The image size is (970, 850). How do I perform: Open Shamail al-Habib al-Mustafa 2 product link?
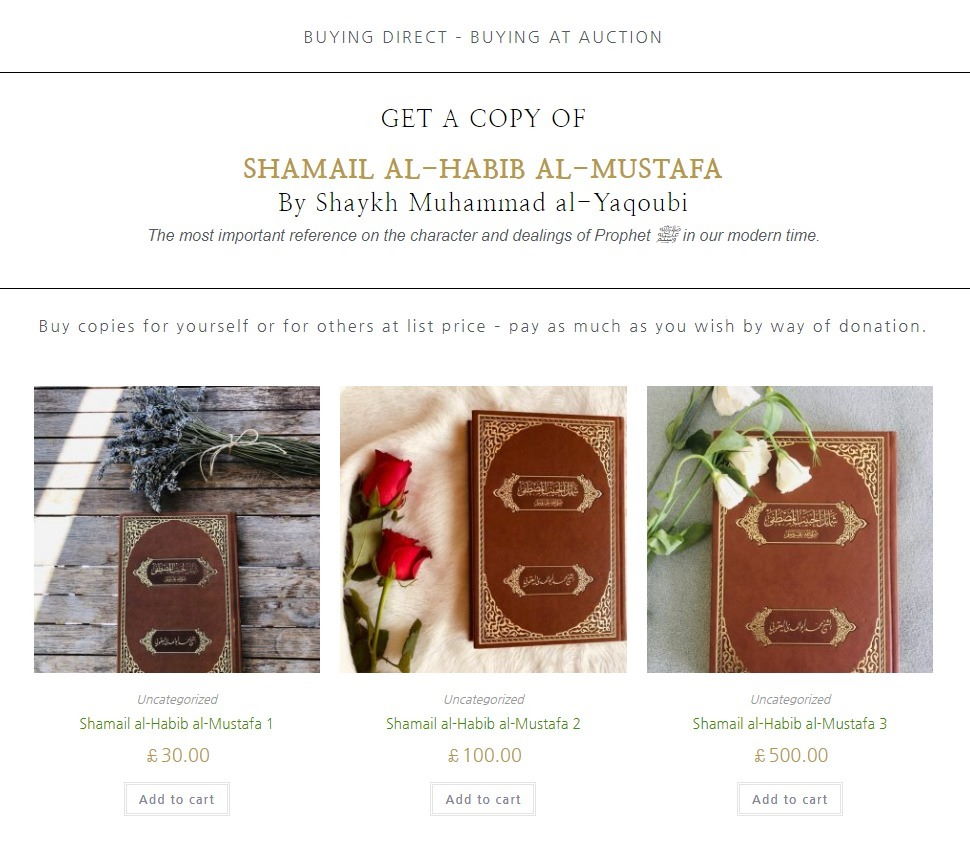pyautogui.click(x=483, y=723)
